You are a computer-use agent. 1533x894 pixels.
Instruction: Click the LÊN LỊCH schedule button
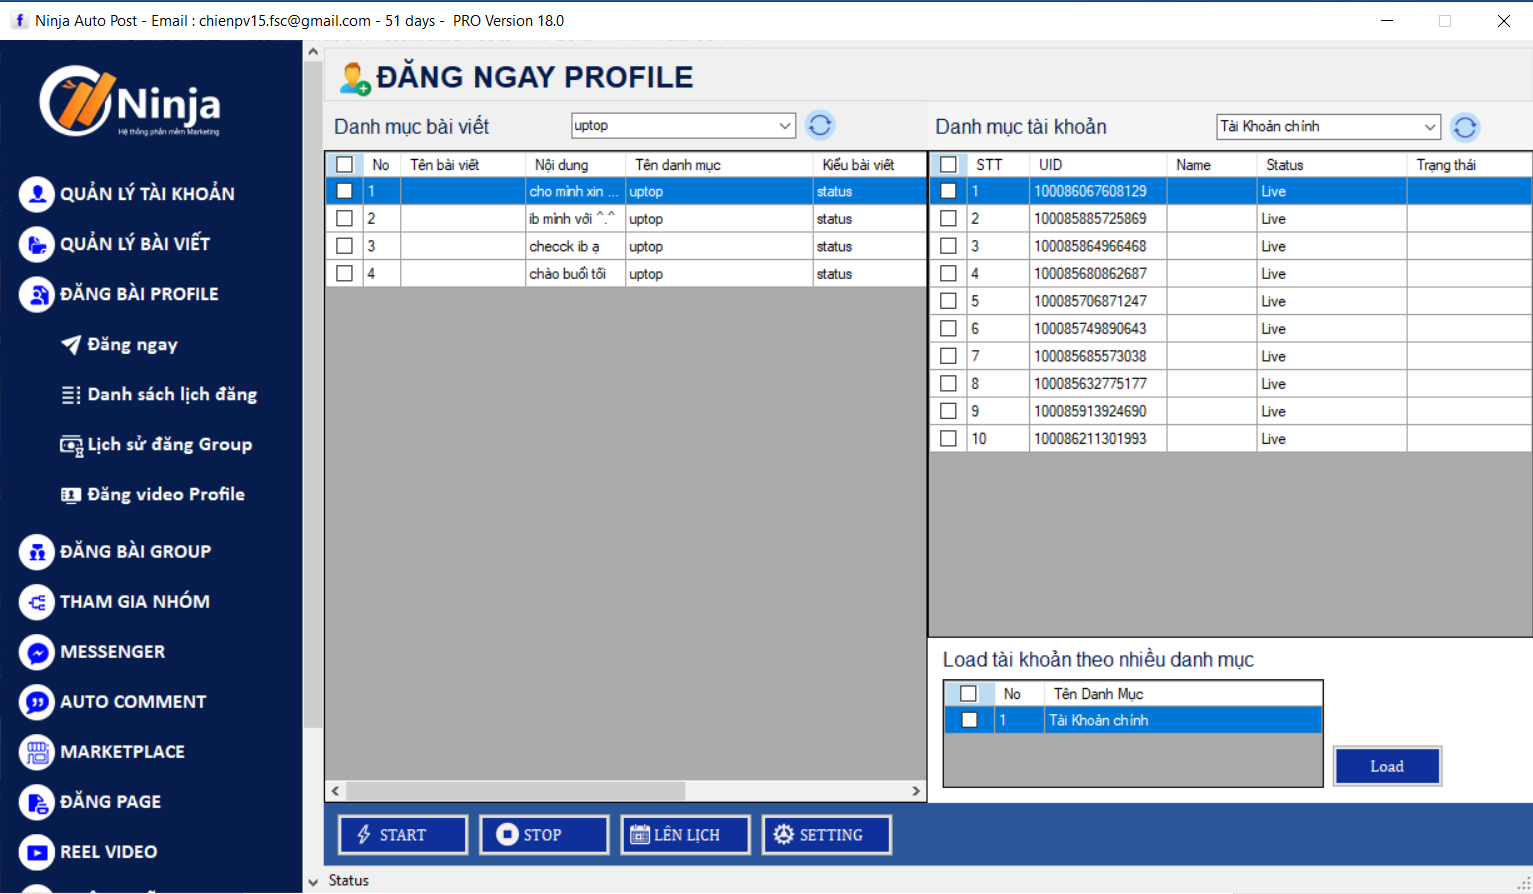coord(685,835)
